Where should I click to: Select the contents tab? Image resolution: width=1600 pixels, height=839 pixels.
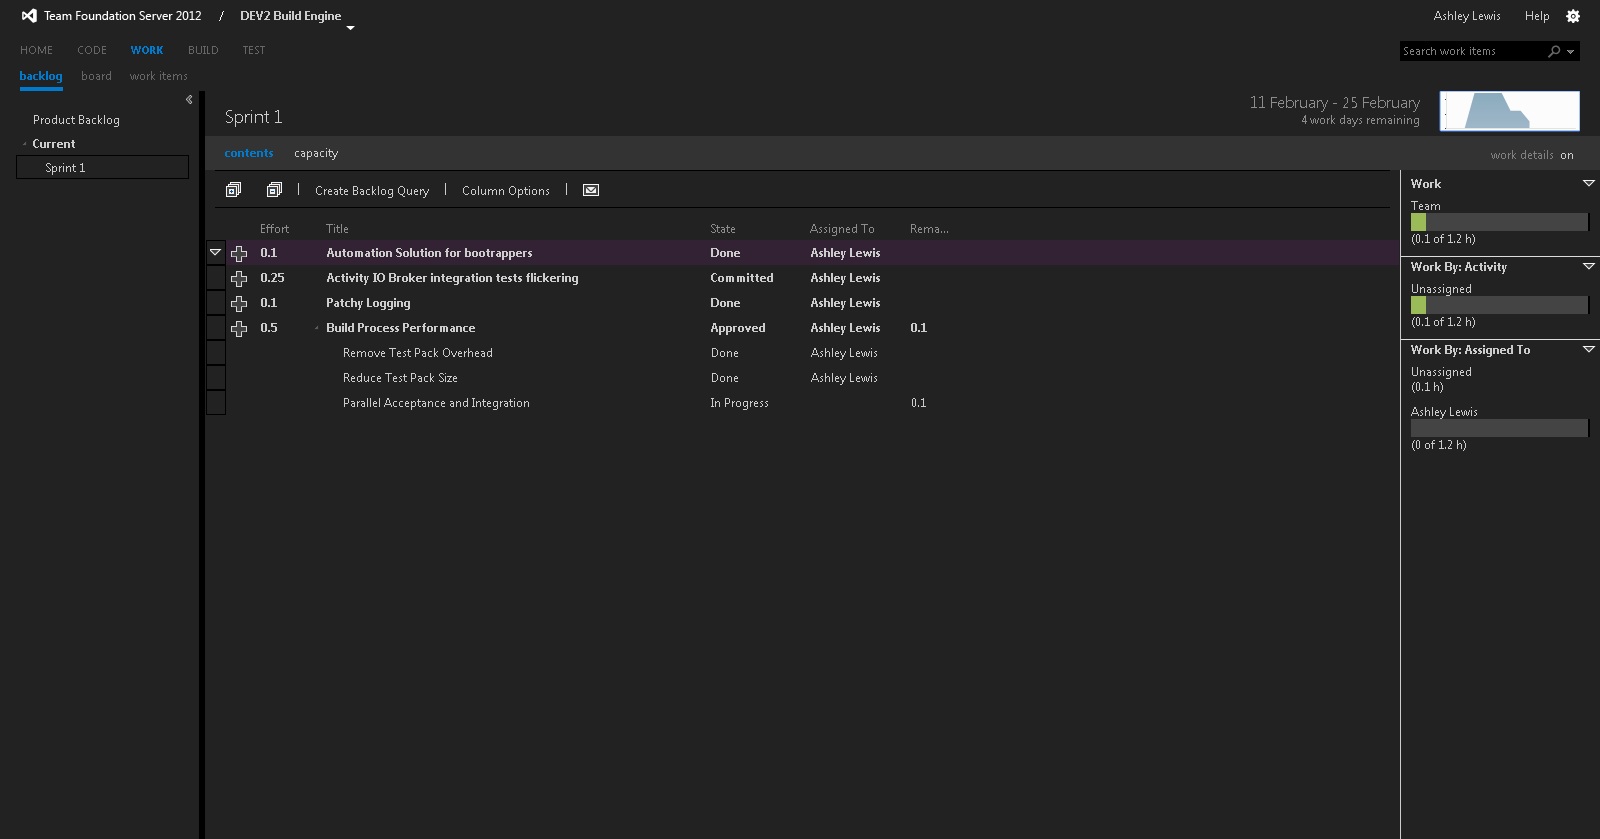(249, 153)
